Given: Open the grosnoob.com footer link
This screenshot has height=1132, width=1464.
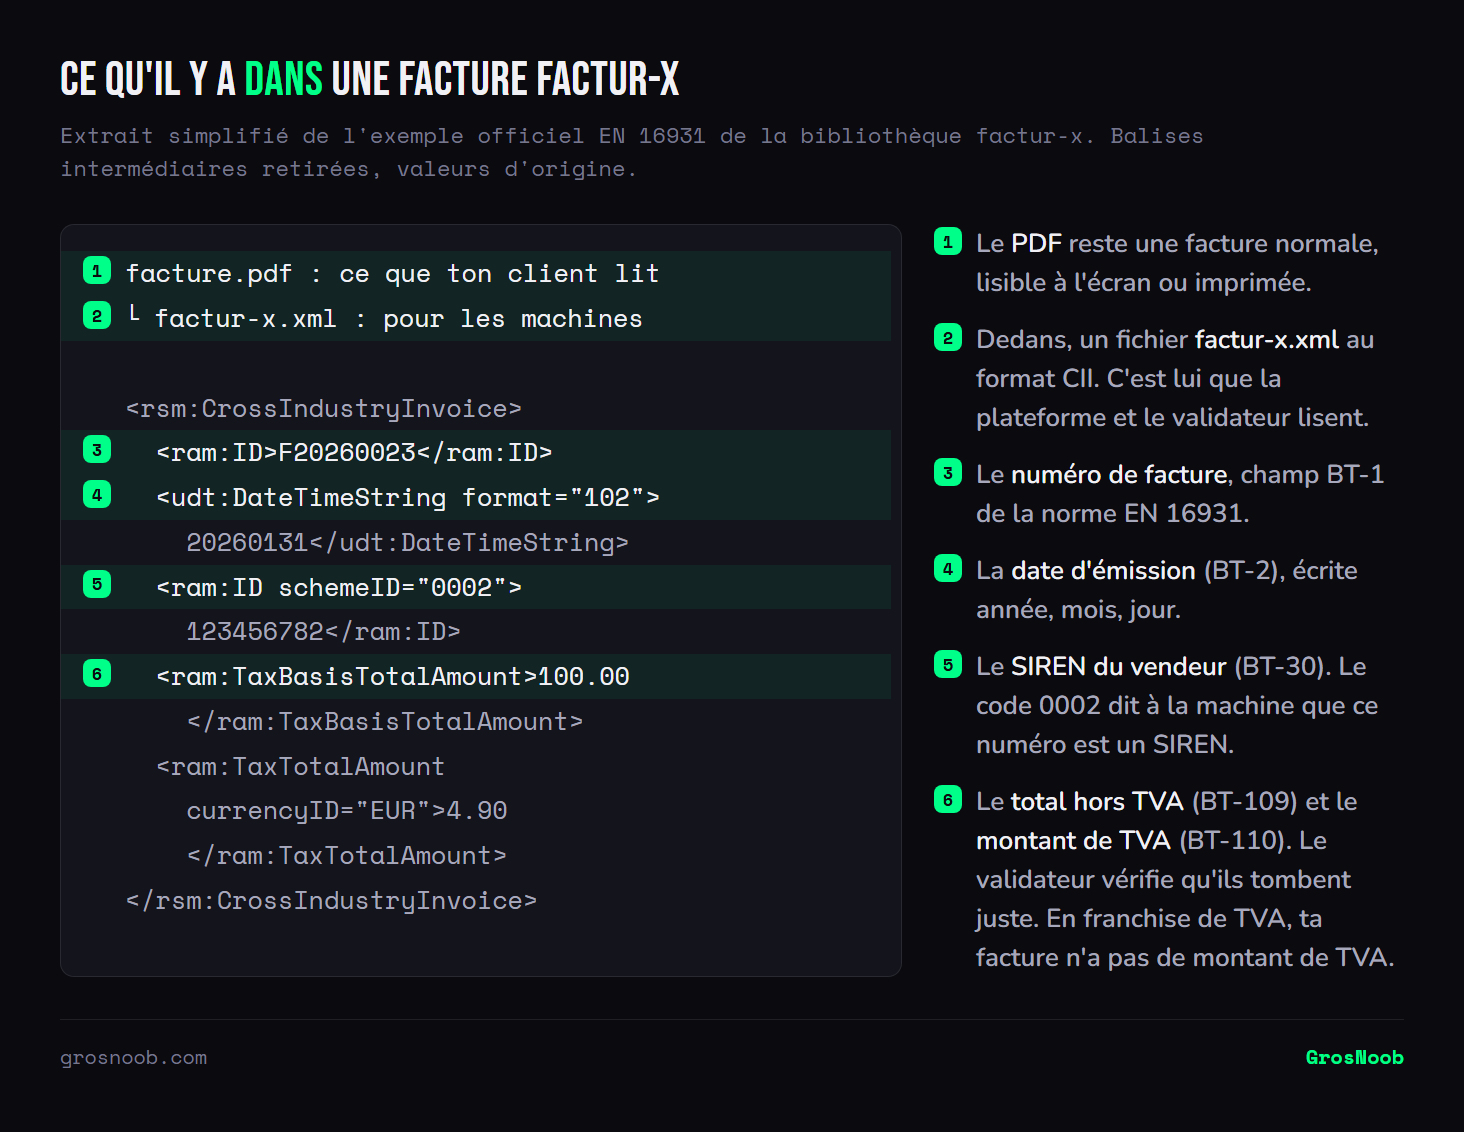Looking at the screenshot, I should (x=134, y=1057).
